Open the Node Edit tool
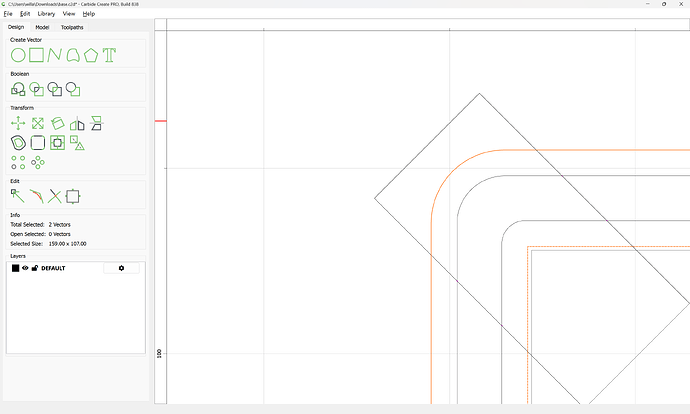690x414 pixels. 17,196
